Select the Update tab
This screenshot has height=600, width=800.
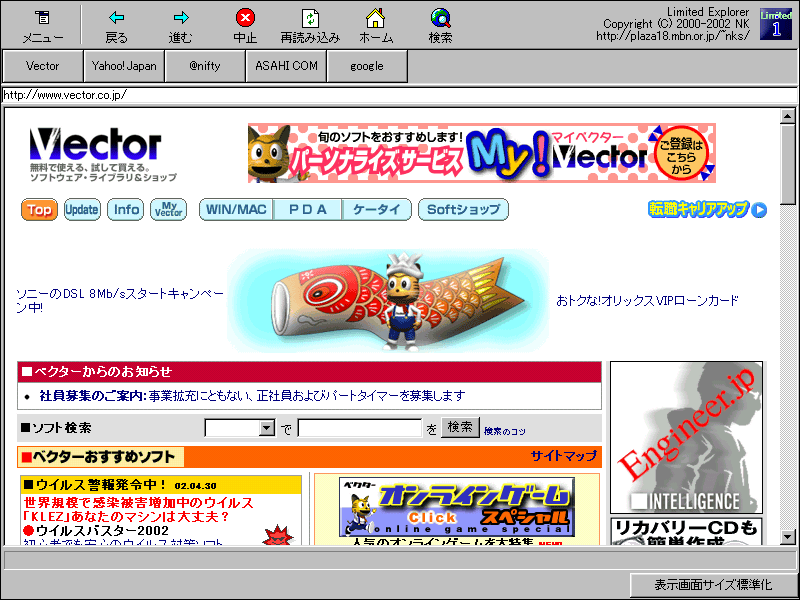82,210
